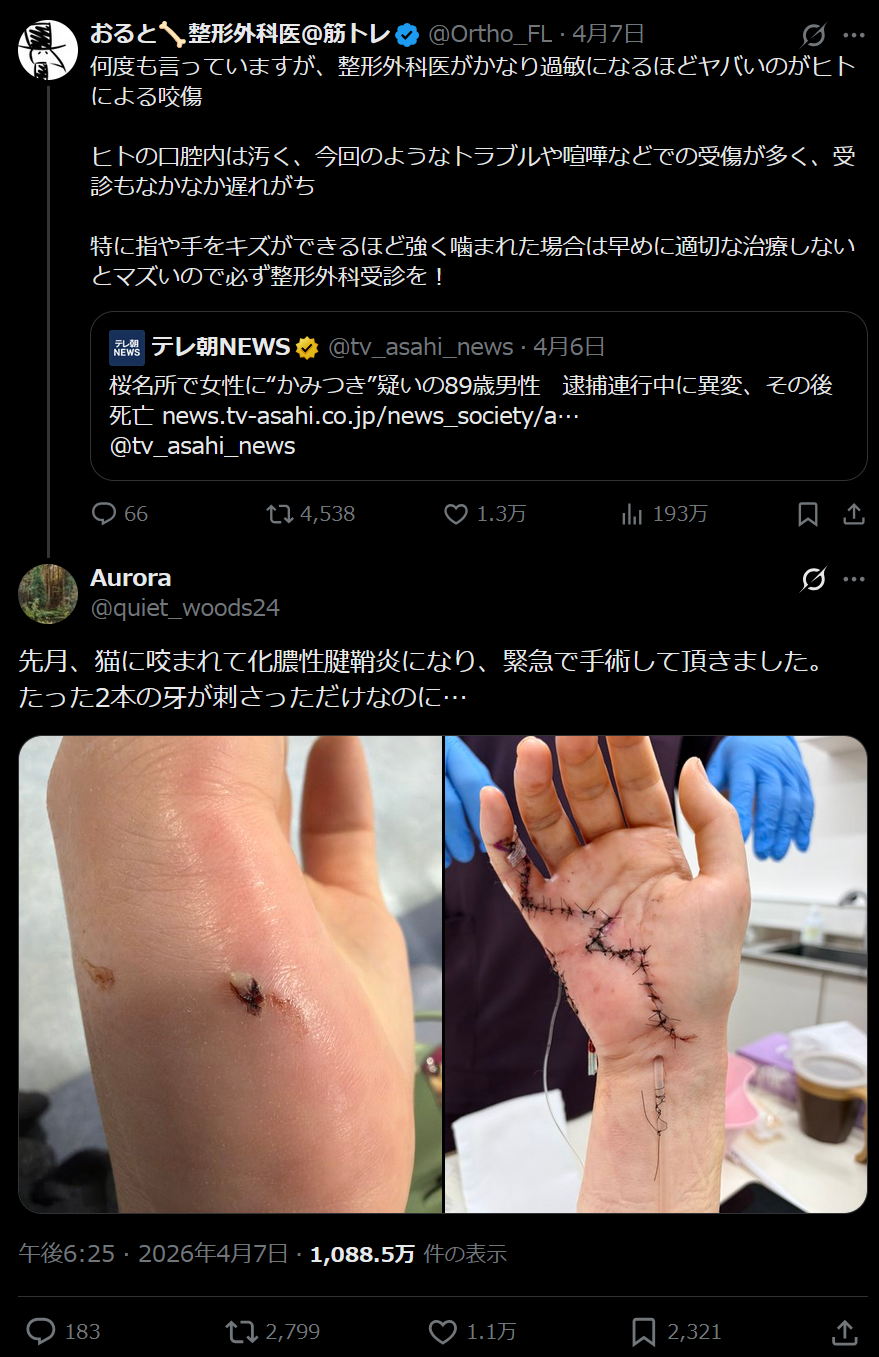The width and height of the screenshot is (879, 1357).
Task: Open the @quiet_woods24 handle link
Action: coord(185,608)
